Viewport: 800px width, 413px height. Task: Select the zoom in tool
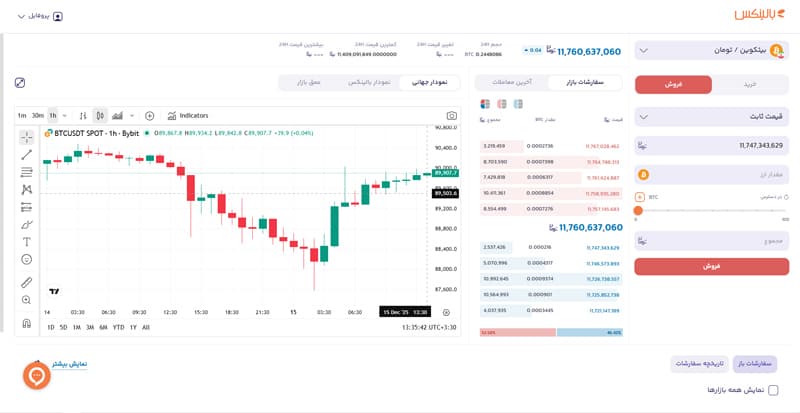pyautogui.click(x=27, y=300)
